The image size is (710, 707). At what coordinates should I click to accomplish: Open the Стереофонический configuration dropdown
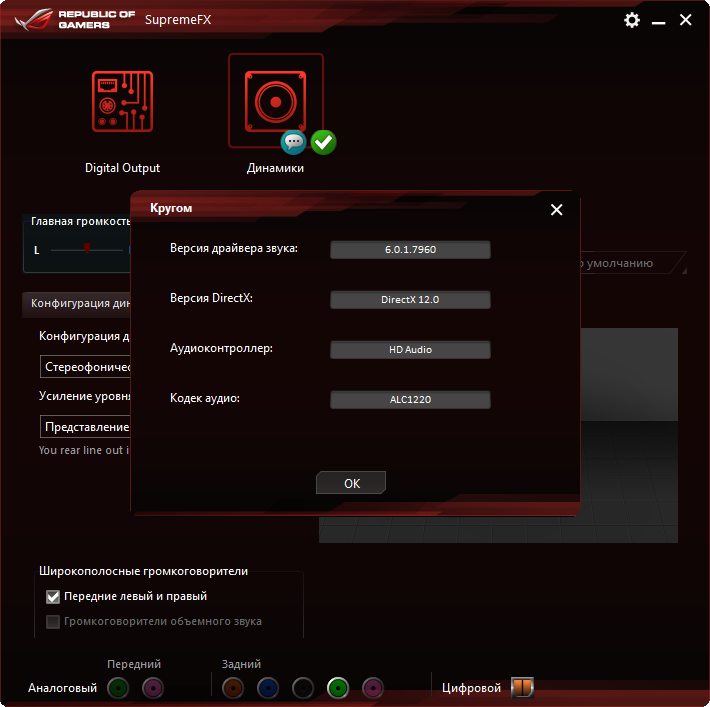[85, 366]
